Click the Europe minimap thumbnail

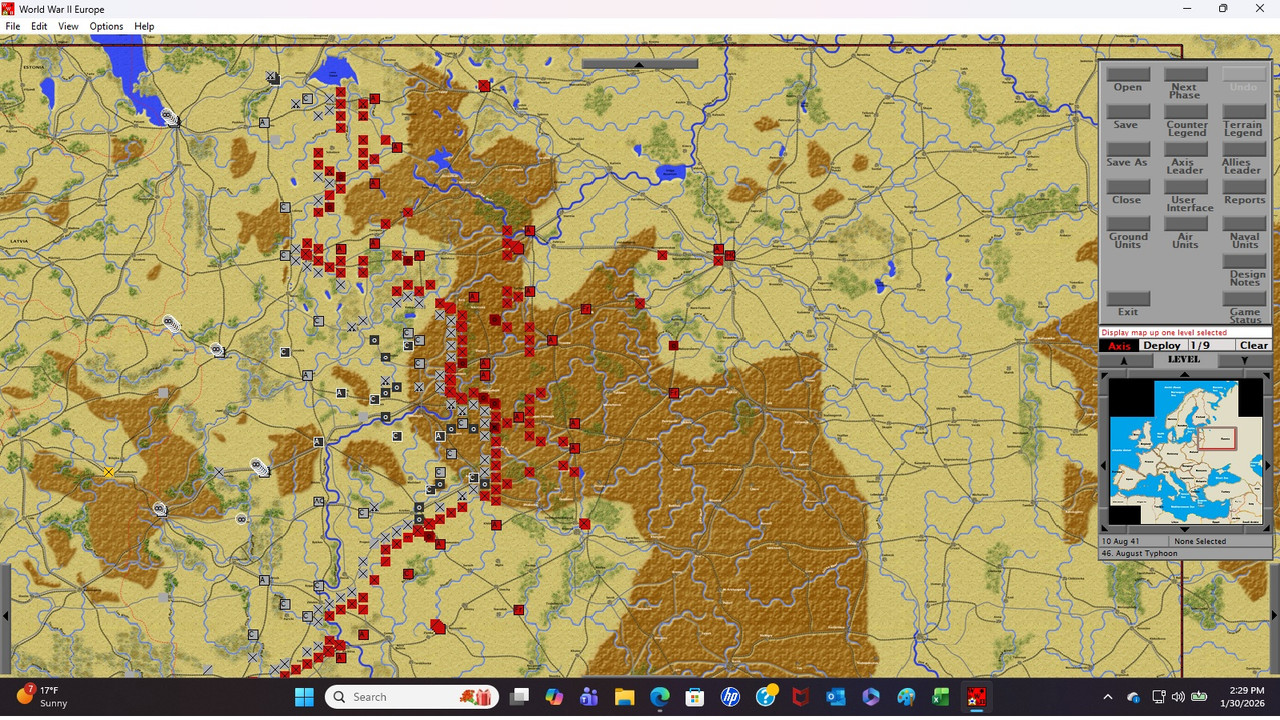click(x=1186, y=451)
